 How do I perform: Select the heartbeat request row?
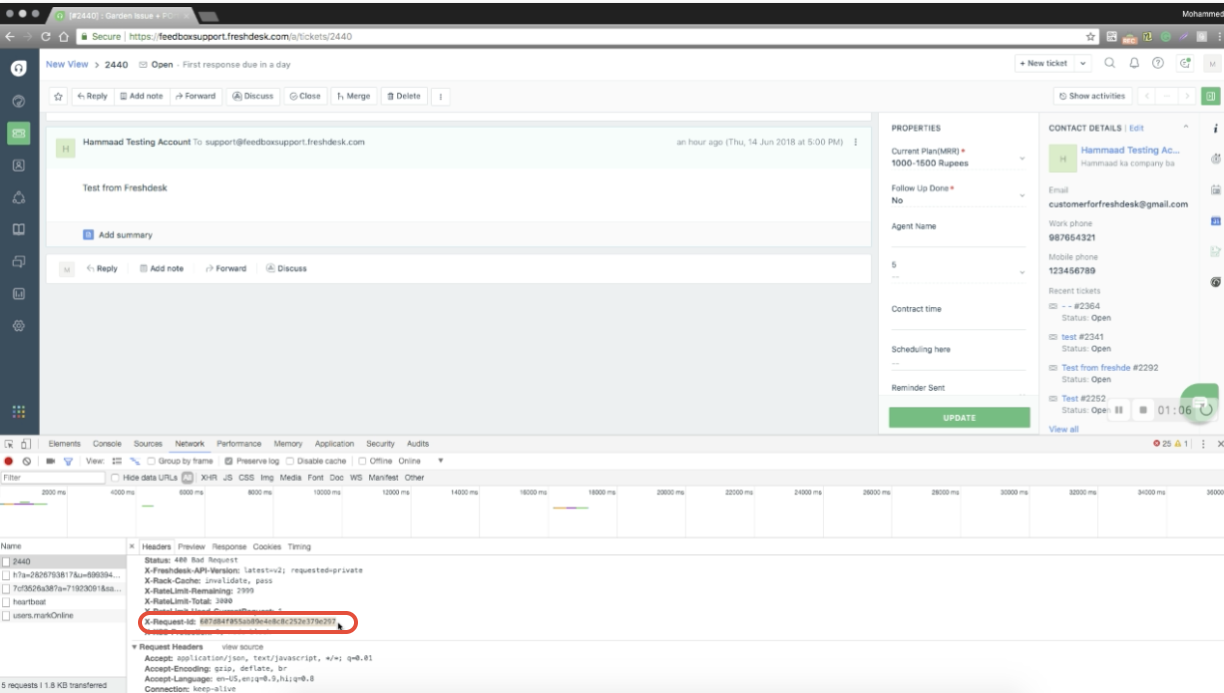coord(63,602)
